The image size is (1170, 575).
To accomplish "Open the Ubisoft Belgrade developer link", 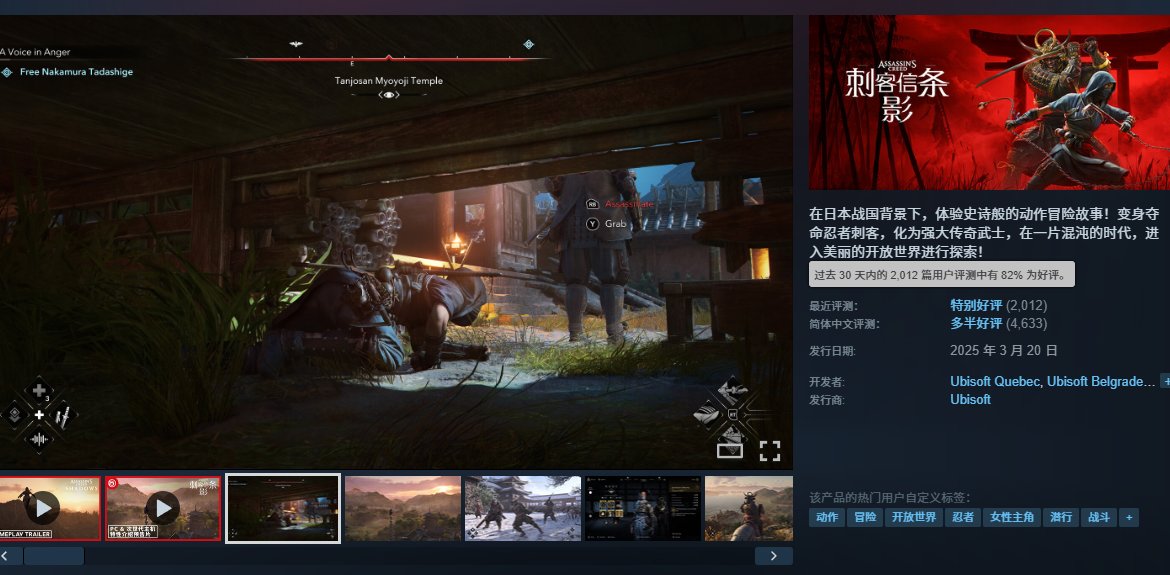I will (1101, 381).
